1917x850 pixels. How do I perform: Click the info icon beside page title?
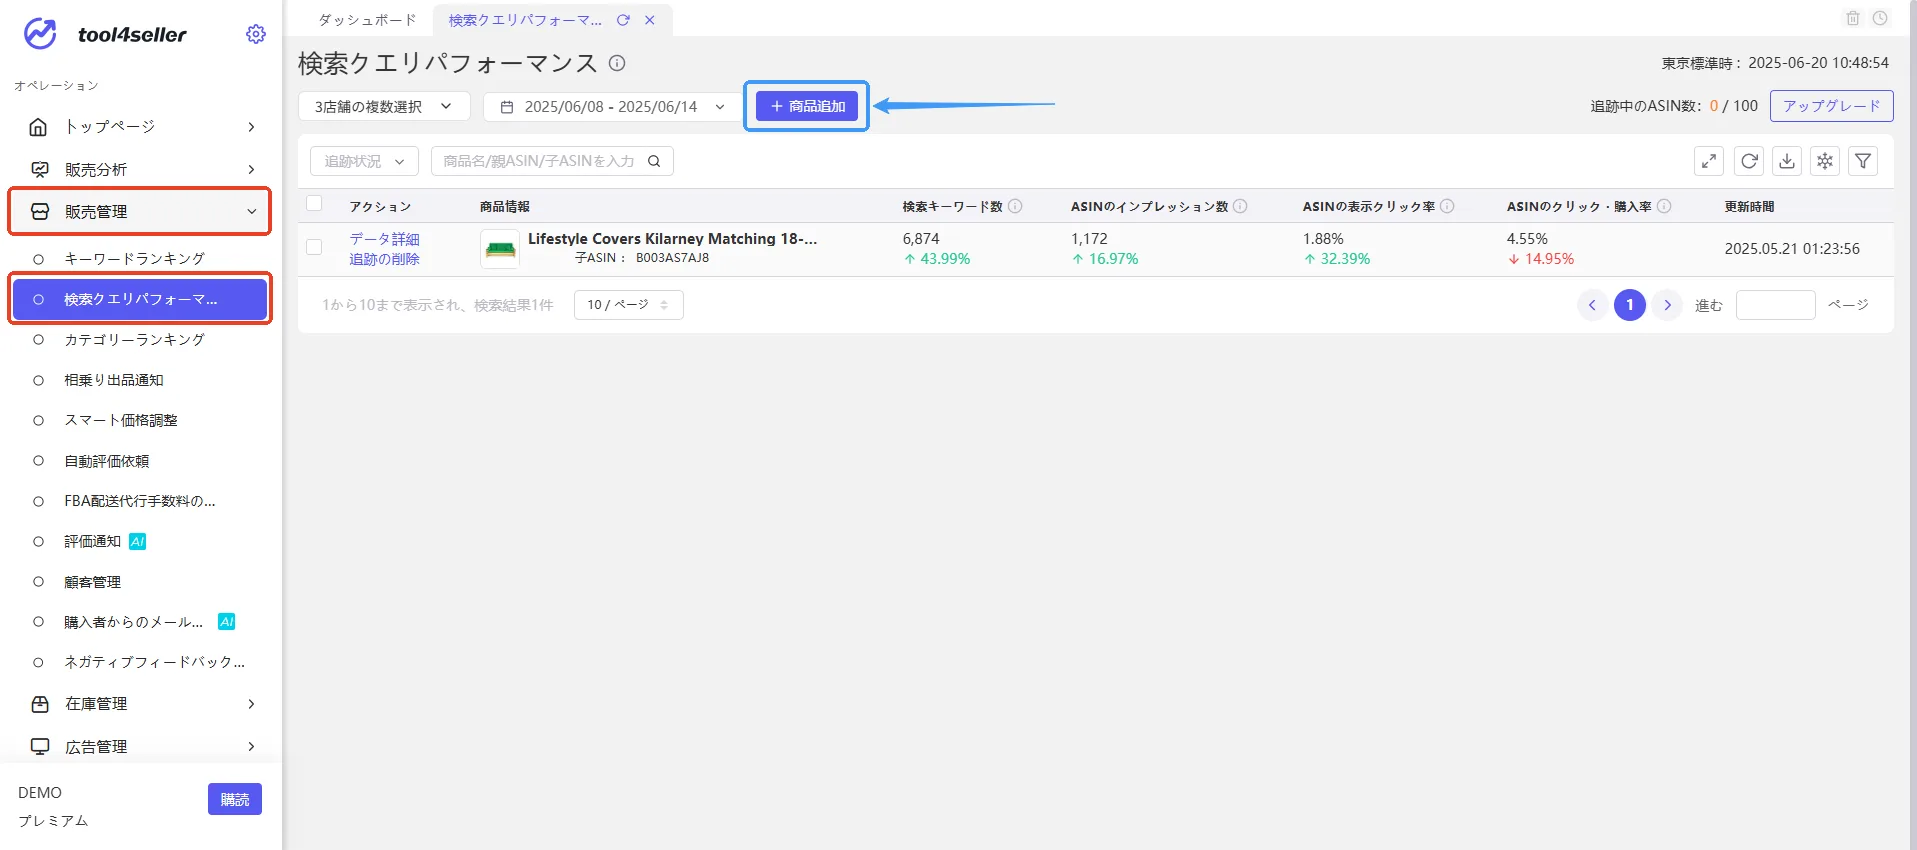pos(617,63)
